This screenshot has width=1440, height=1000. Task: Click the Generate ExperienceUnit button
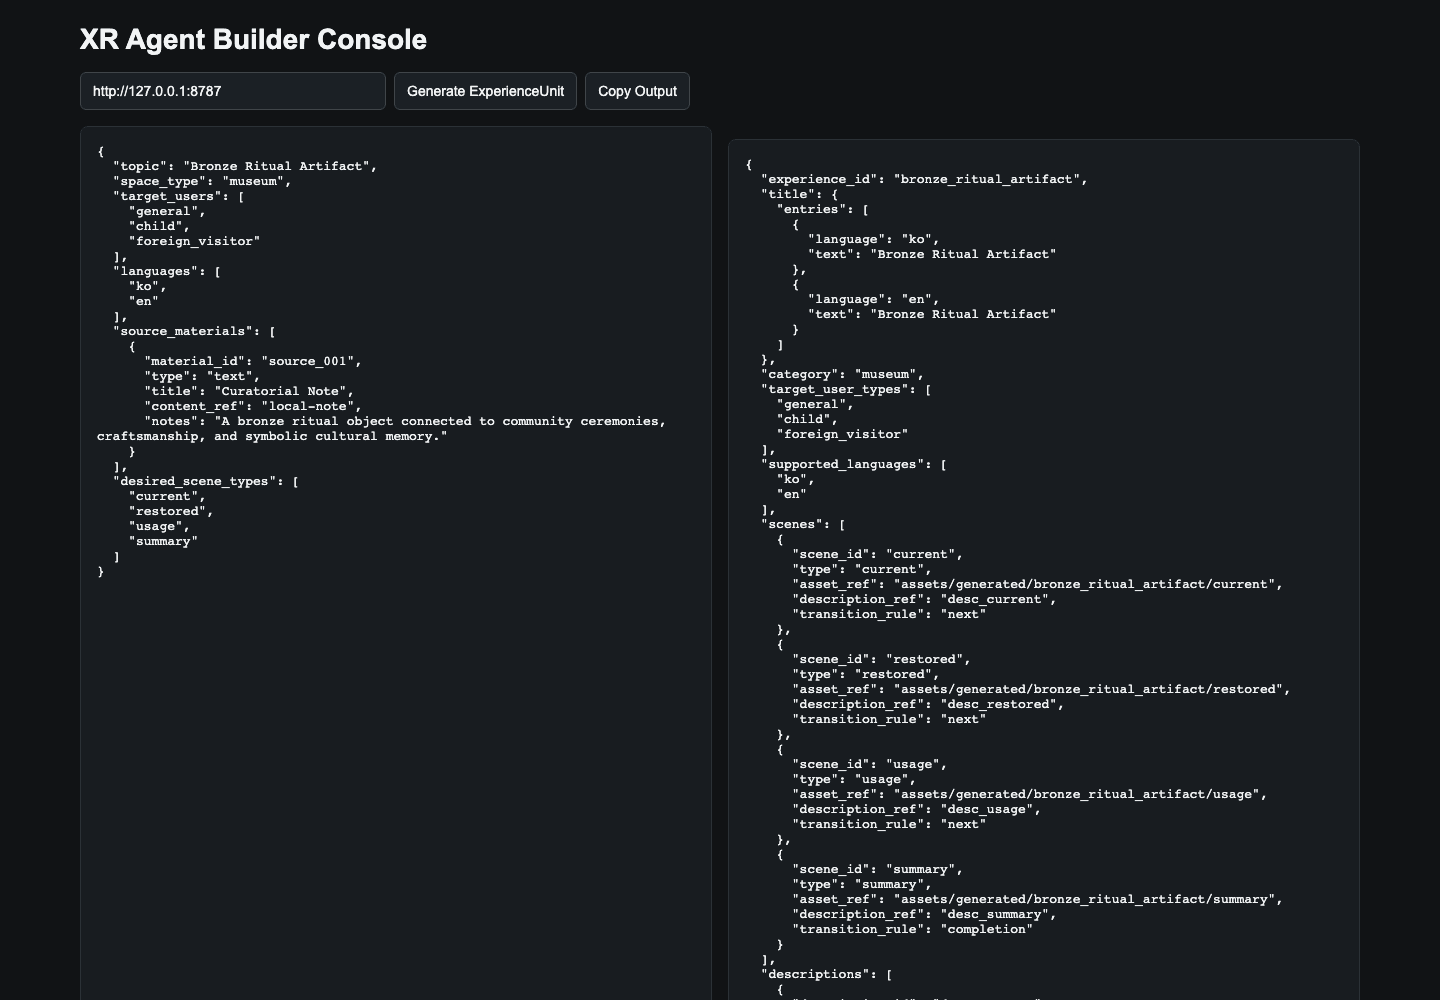click(x=485, y=91)
